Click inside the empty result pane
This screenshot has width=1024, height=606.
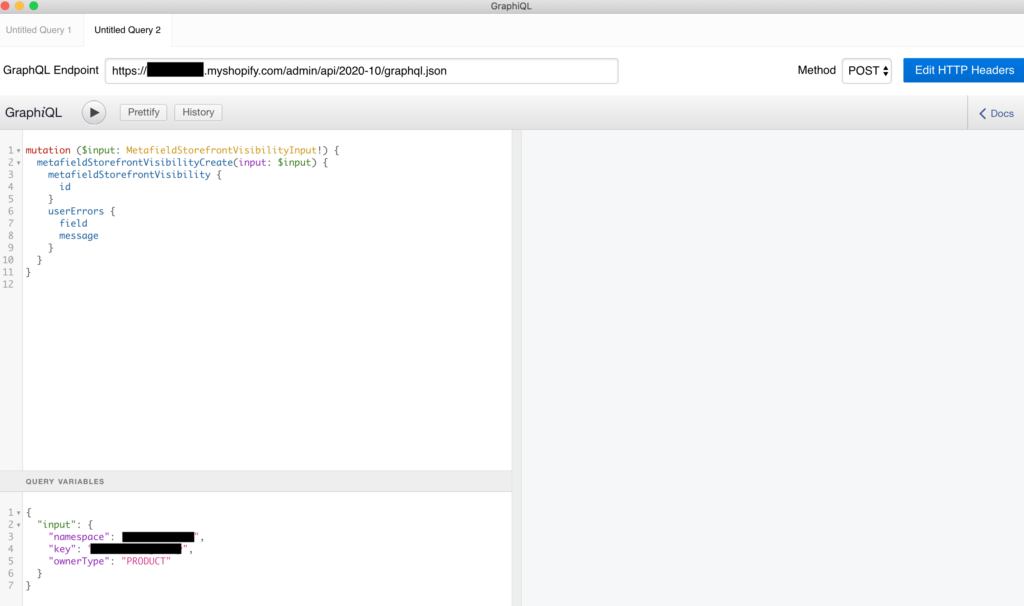point(773,368)
